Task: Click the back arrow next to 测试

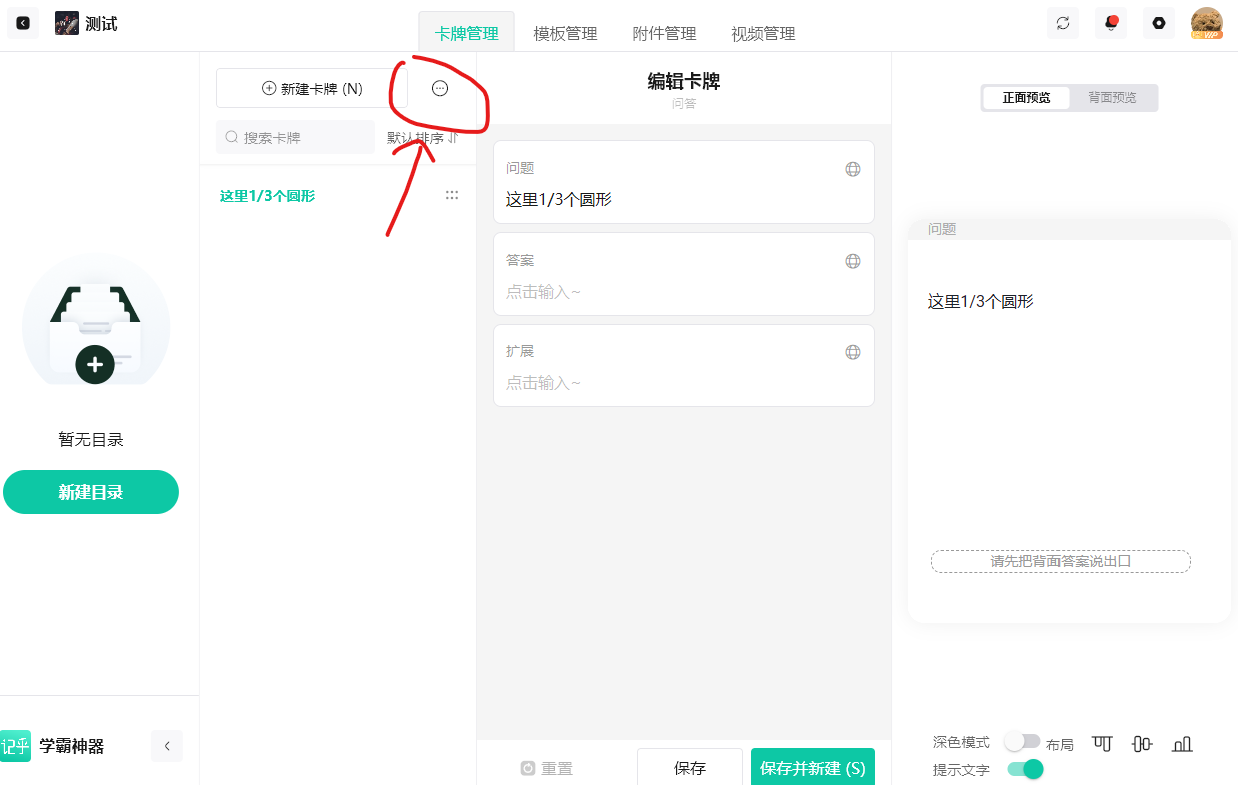Action: (23, 23)
